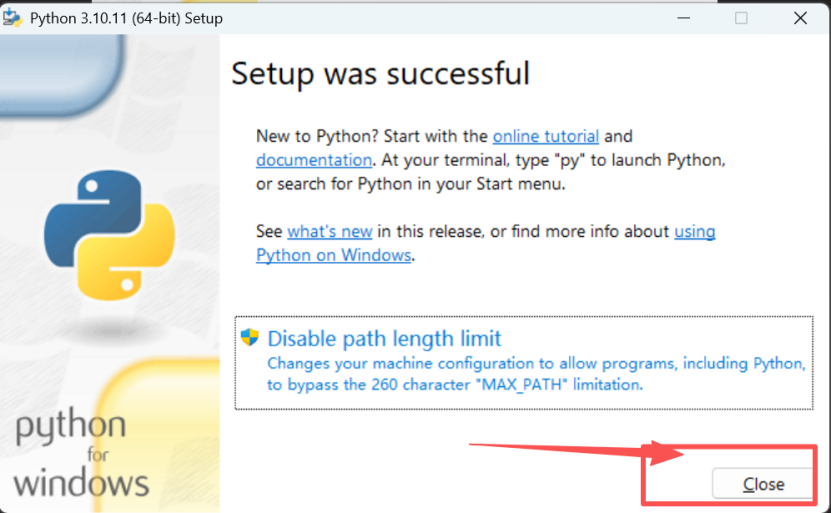This screenshot has width=831, height=513.
Task: Close the setup window with the X
Action: 800,18
